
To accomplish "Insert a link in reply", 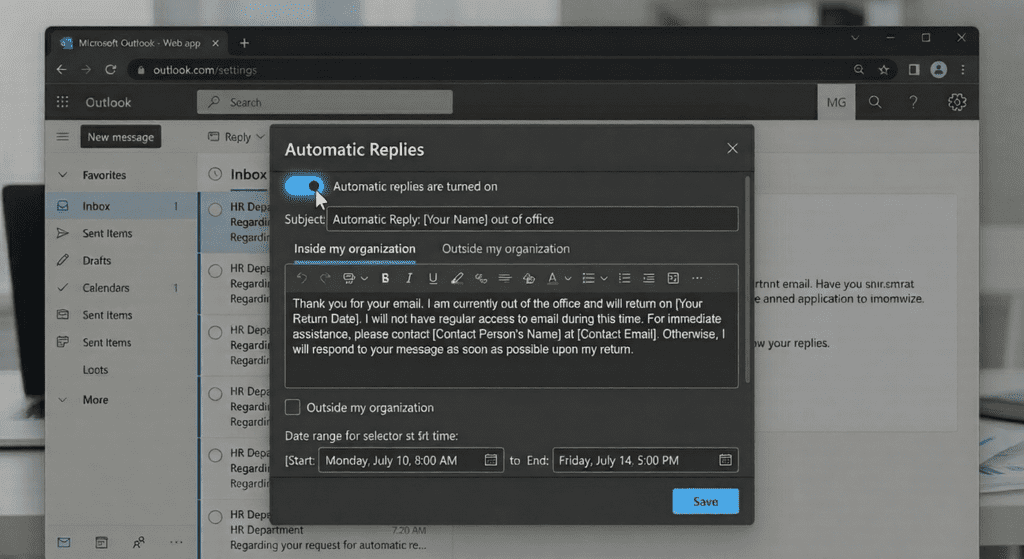I will point(481,278).
